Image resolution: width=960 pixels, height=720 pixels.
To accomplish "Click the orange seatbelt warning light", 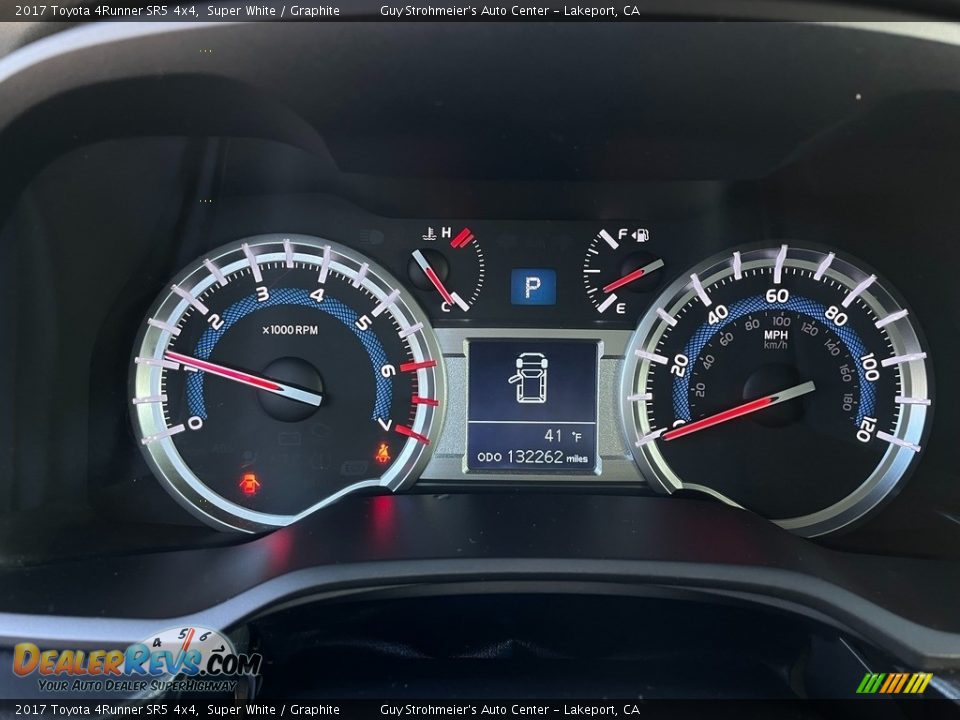I will tap(383, 453).
